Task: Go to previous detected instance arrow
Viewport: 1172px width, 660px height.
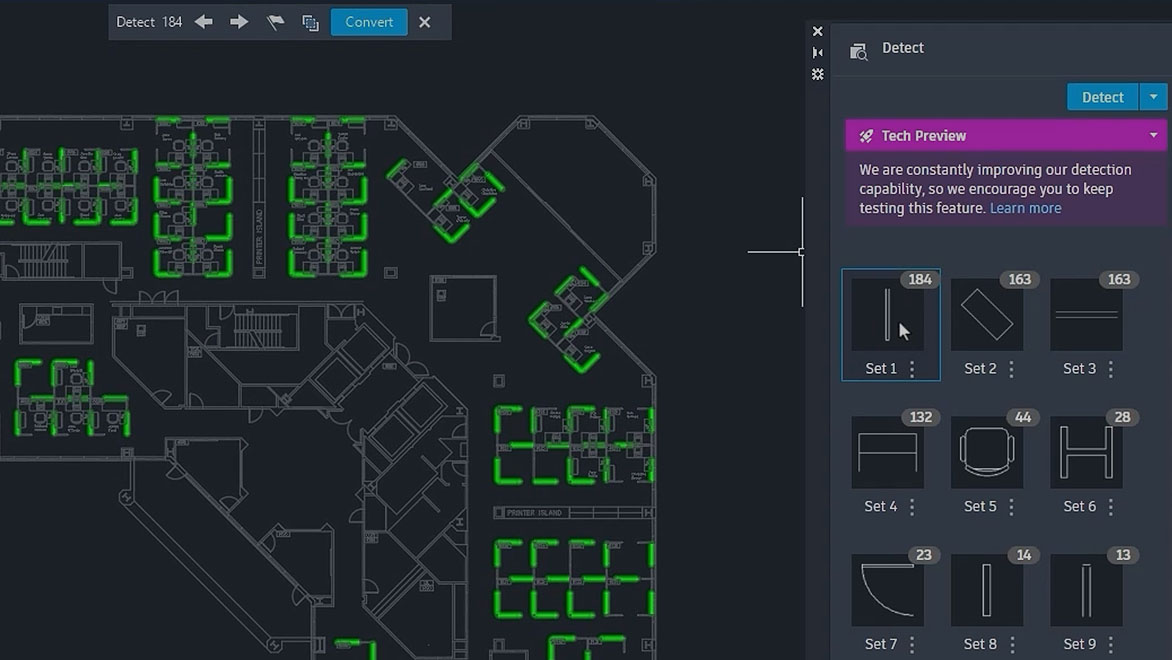Action: (x=204, y=22)
